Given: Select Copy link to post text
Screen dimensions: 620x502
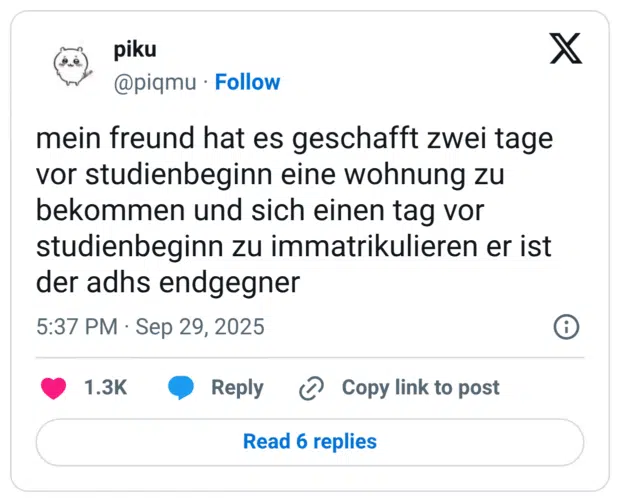Looking at the screenshot, I should coord(420,388).
